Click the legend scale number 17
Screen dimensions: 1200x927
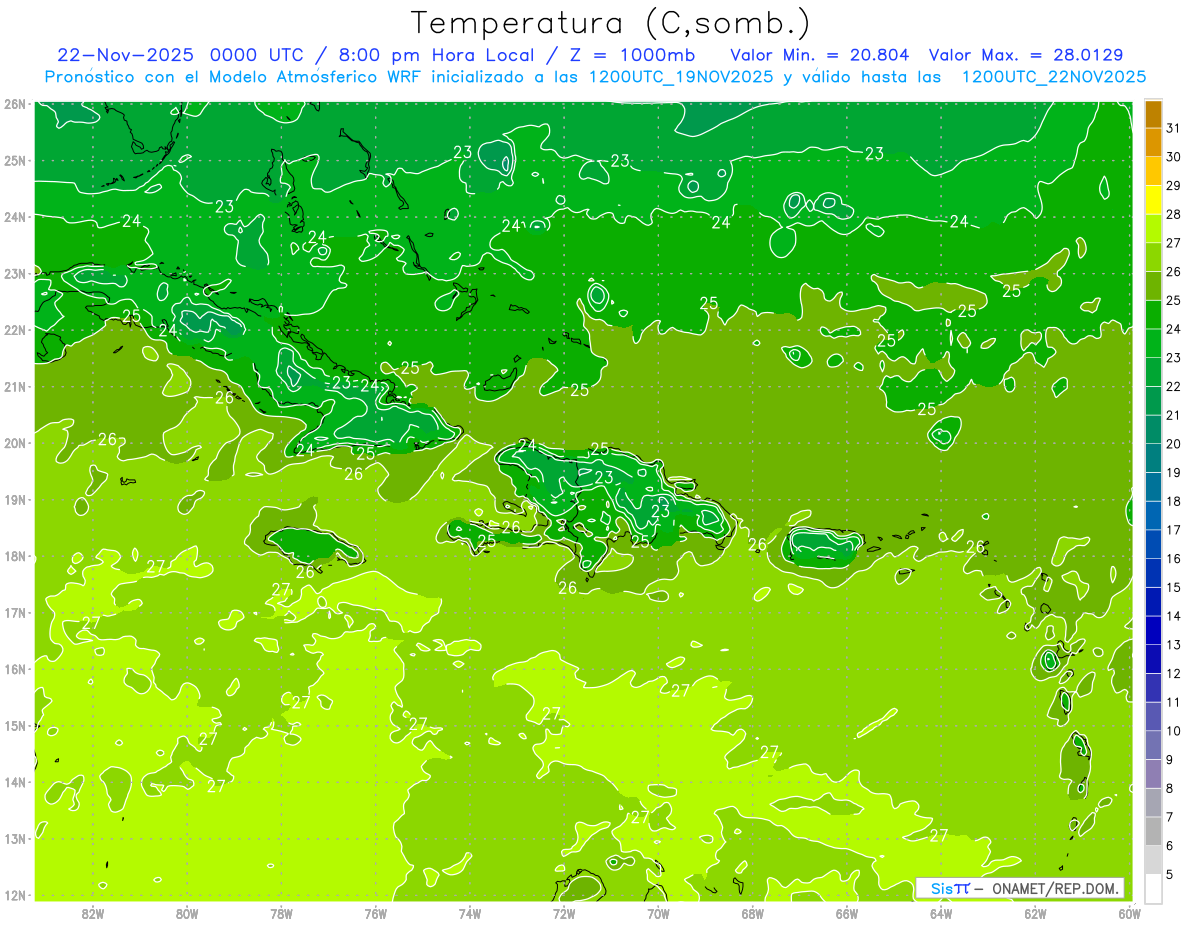[x=1174, y=530]
